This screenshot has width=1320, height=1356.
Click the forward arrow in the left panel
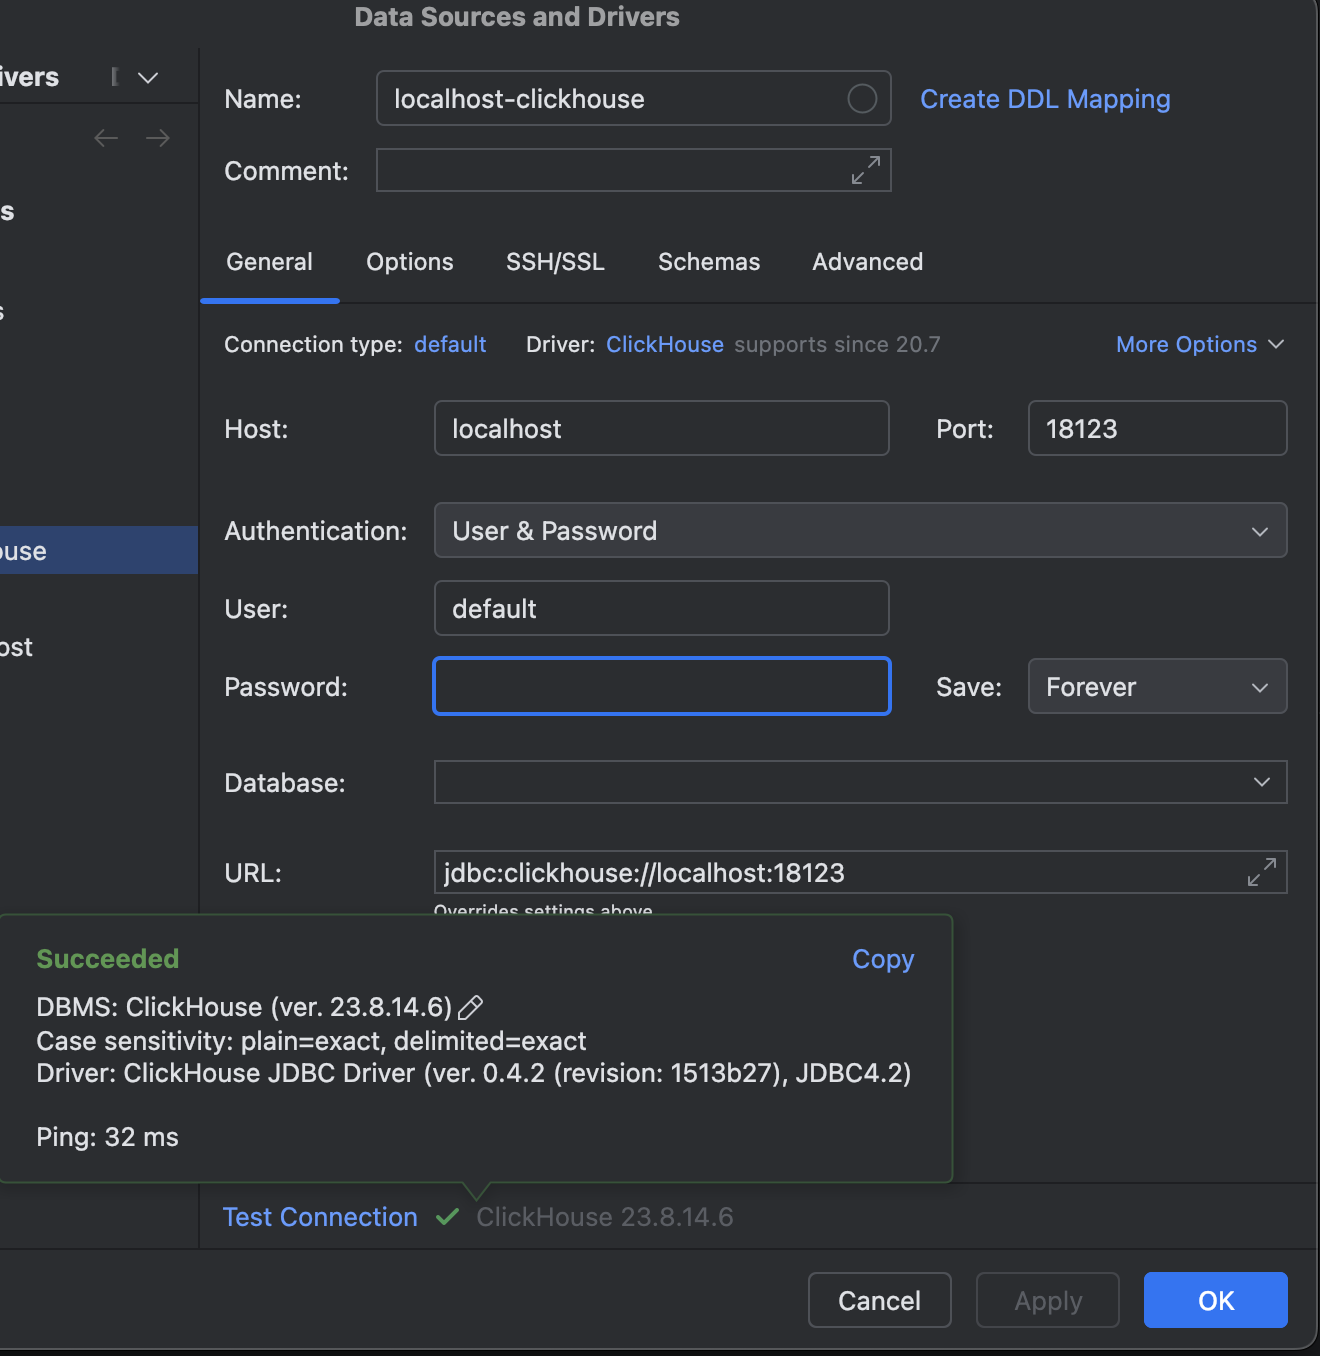coord(158,138)
